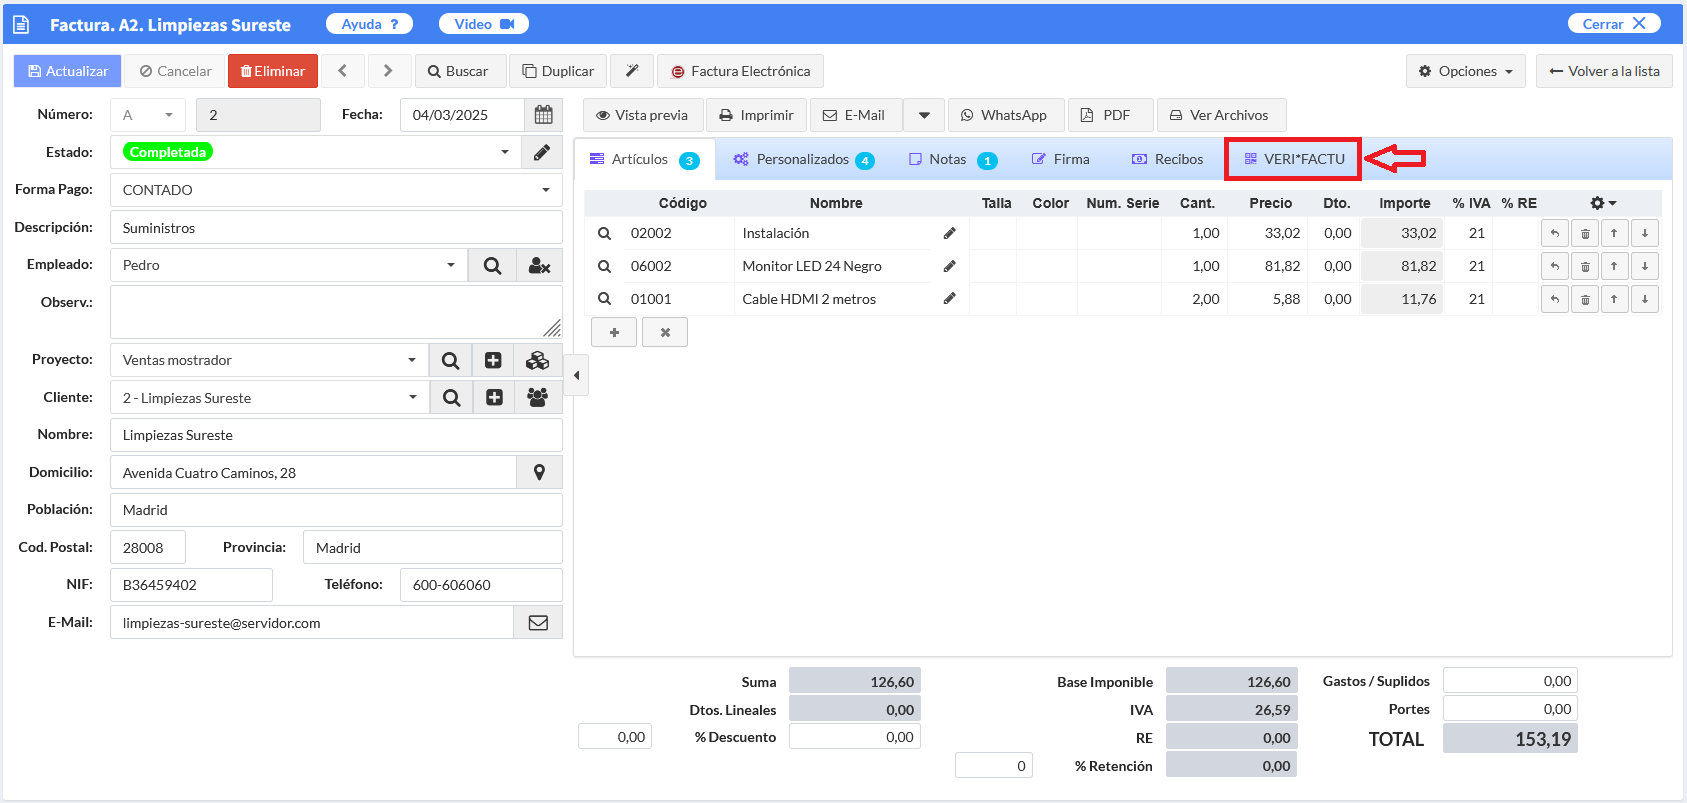1687x803 pixels.
Task: Click the magic wand toolbar icon
Action: pos(632,71)
